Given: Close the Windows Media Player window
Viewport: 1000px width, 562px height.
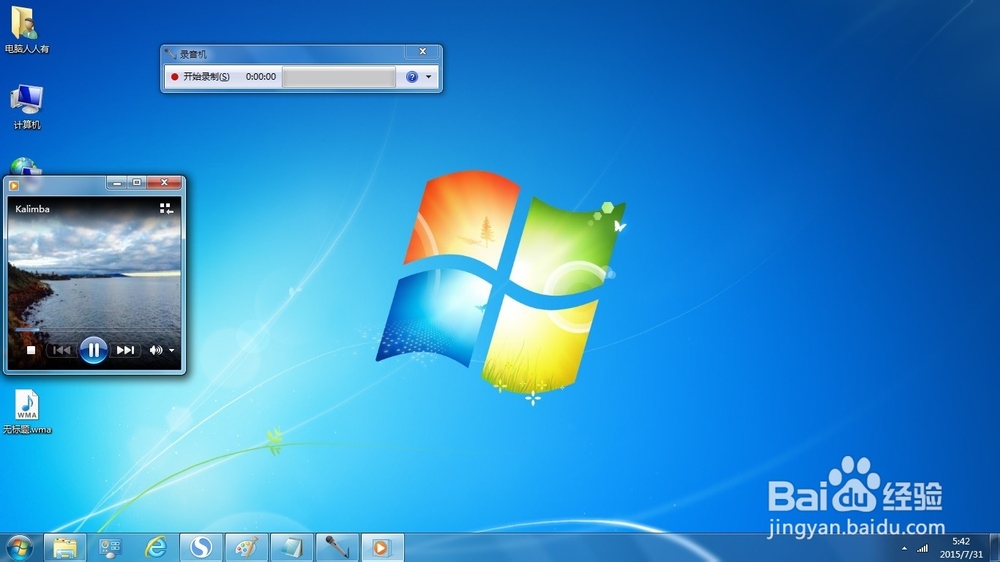Looking at the screenshot, I should coord(164,183).
